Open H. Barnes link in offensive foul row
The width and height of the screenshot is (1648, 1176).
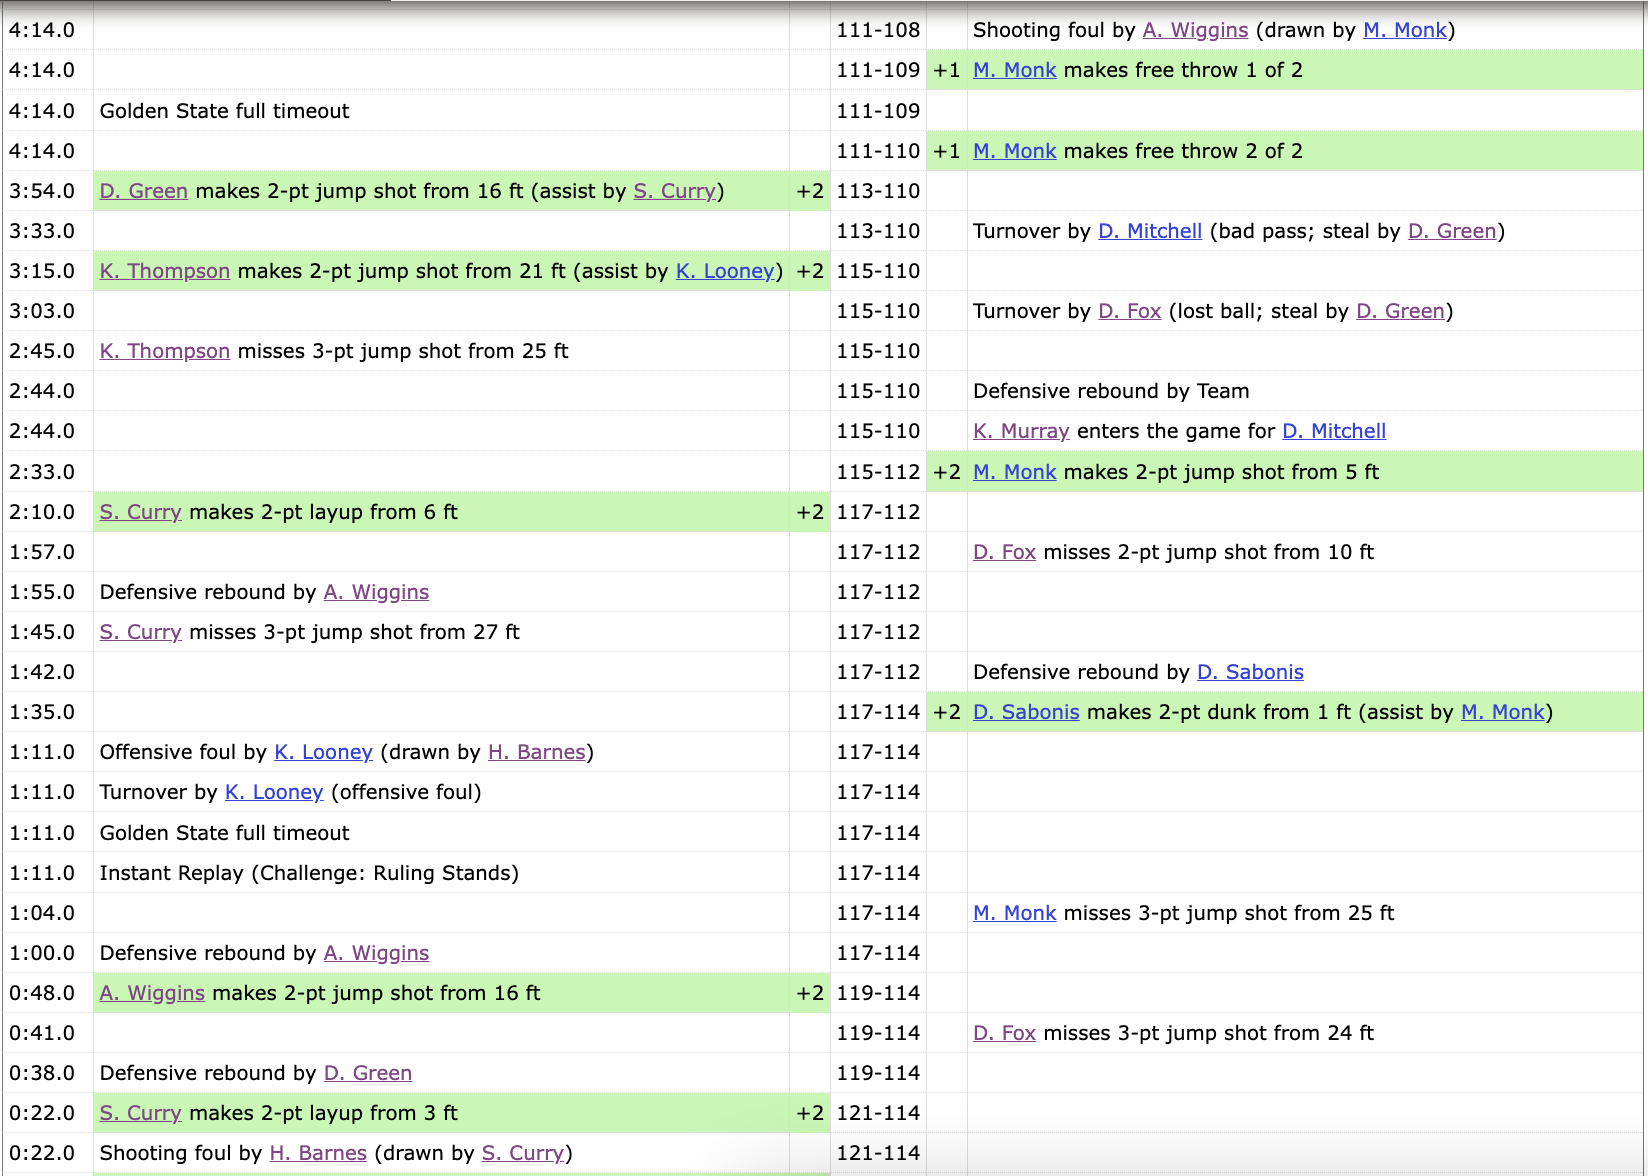point(536,752)
